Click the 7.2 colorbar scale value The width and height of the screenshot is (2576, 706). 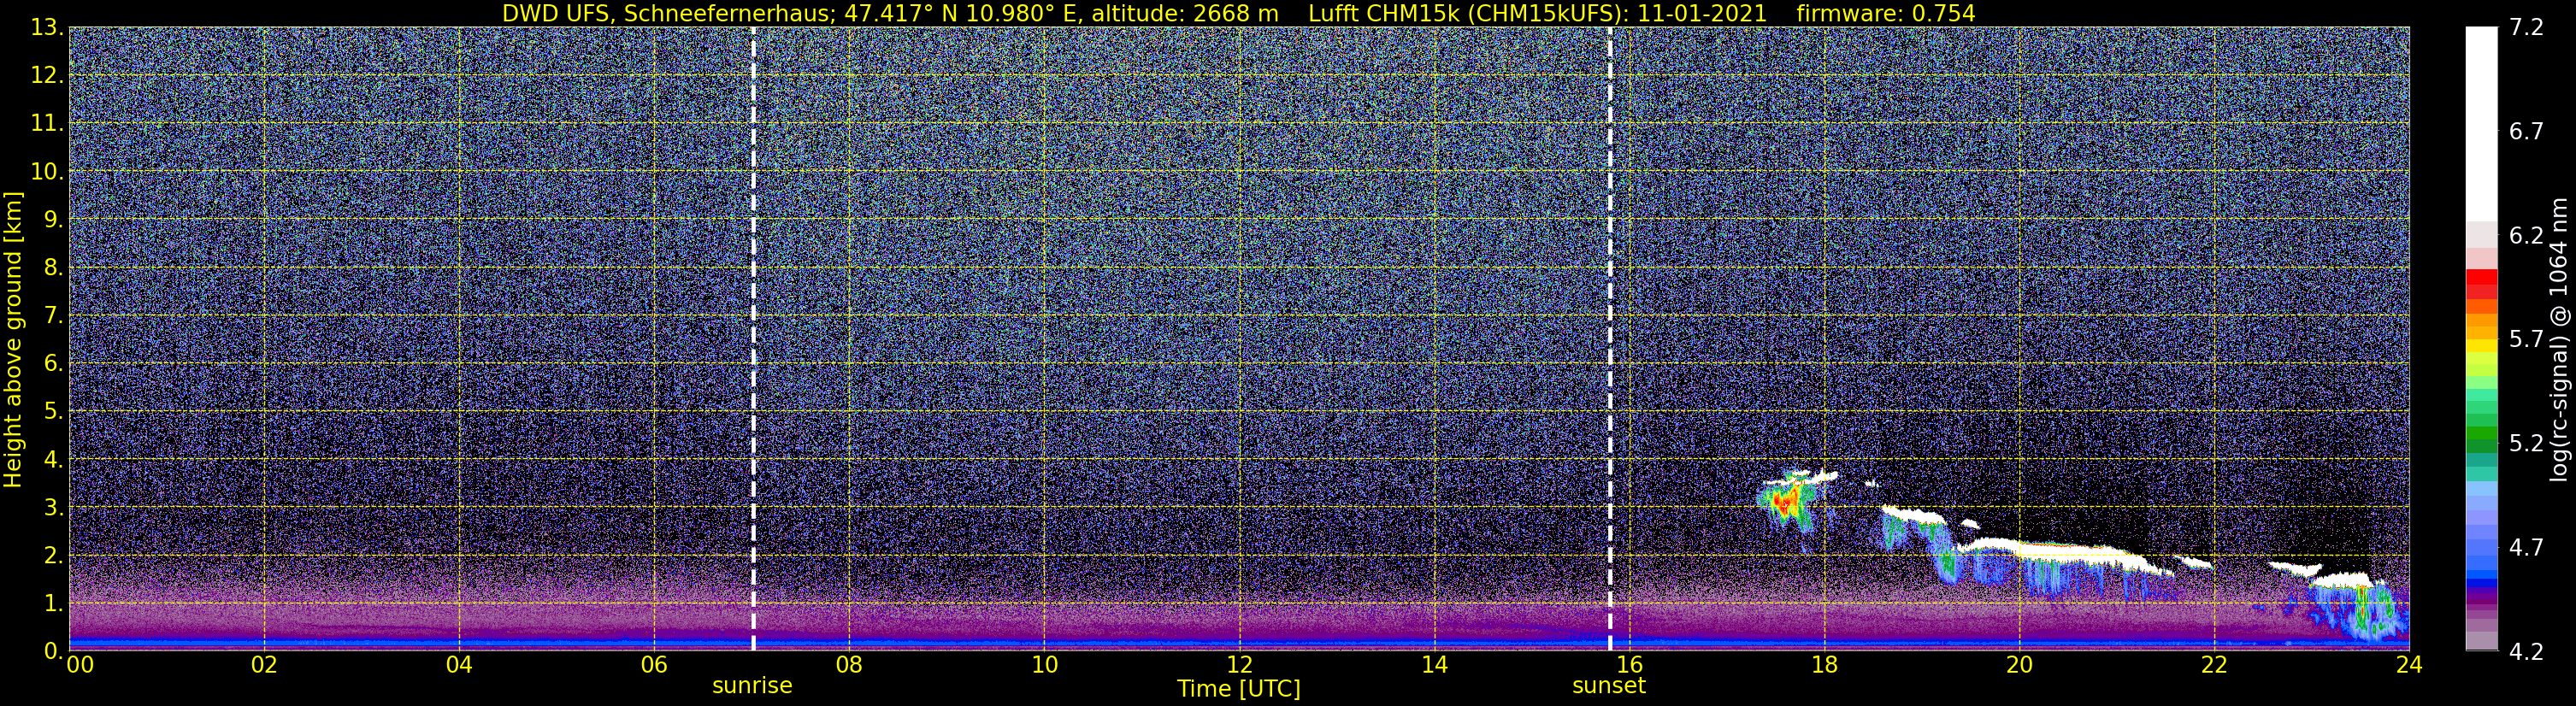(2526, 28)
